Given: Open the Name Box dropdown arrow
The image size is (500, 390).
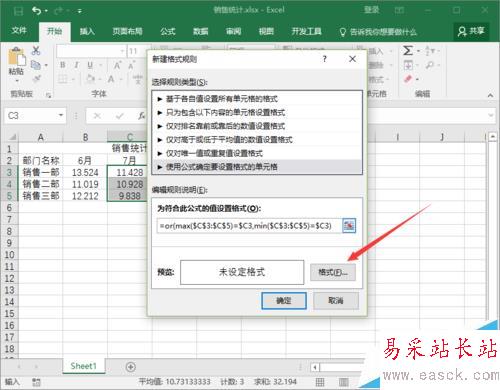Looking at the screenshot, I should coord(61,115).
